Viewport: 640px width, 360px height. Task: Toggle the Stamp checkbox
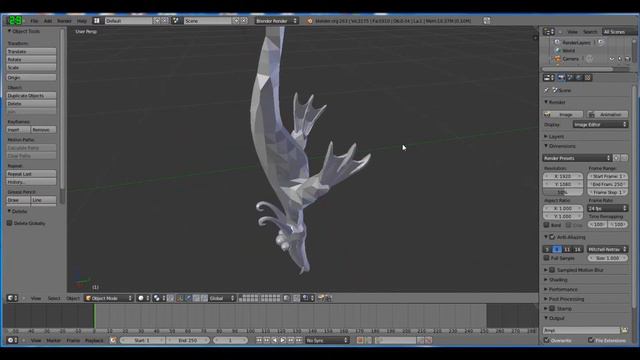point(552,309)
